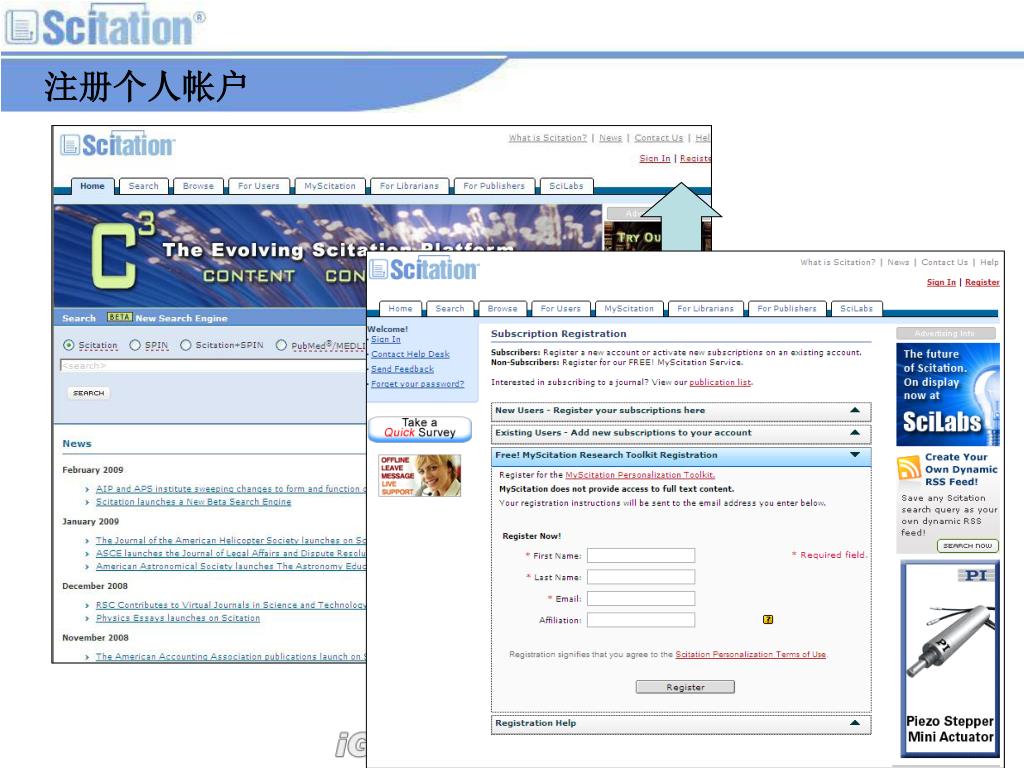
Task: Click Sign In link at top of registration page
Action: [x=941, y=282]
